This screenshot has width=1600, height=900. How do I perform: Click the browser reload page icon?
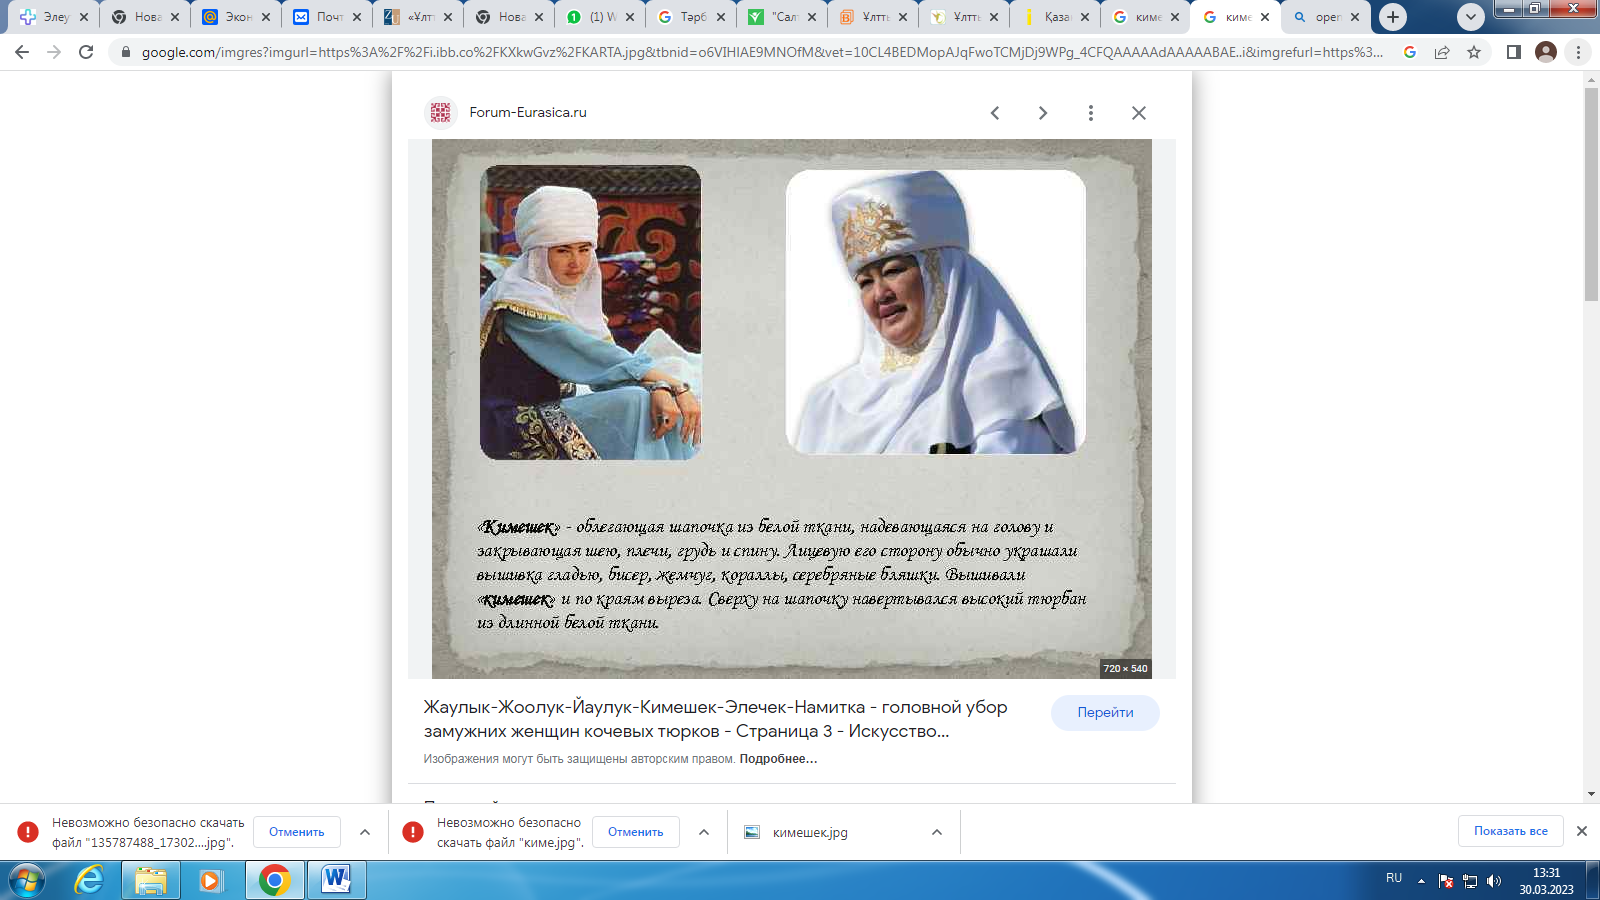(x=86, y=52)
